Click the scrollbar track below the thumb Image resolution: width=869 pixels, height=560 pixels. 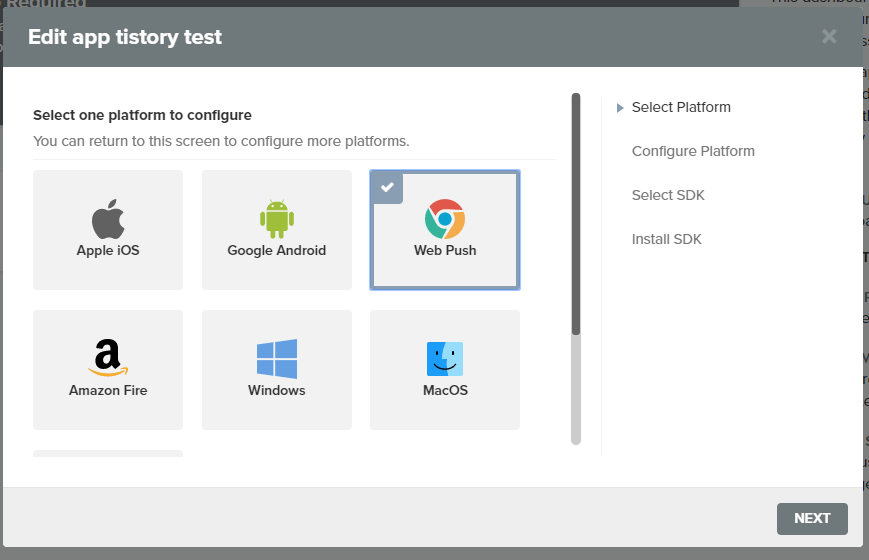pos(576,390)
